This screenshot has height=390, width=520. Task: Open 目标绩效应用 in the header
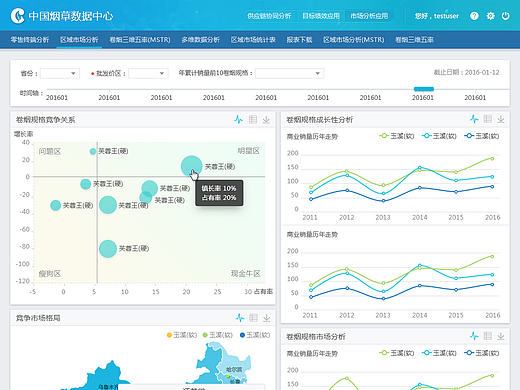pyautogui.click(x=321, y=16)
